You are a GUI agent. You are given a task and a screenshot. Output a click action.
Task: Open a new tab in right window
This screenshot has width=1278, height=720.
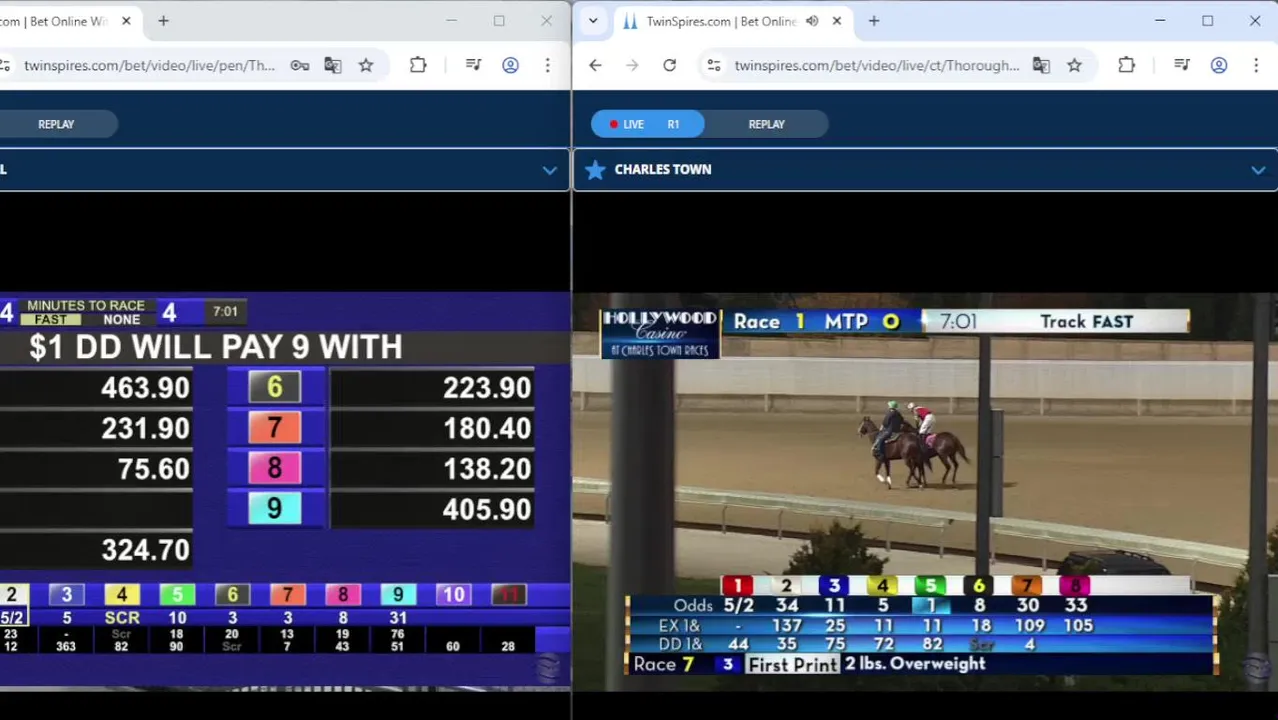pos(874,21)
